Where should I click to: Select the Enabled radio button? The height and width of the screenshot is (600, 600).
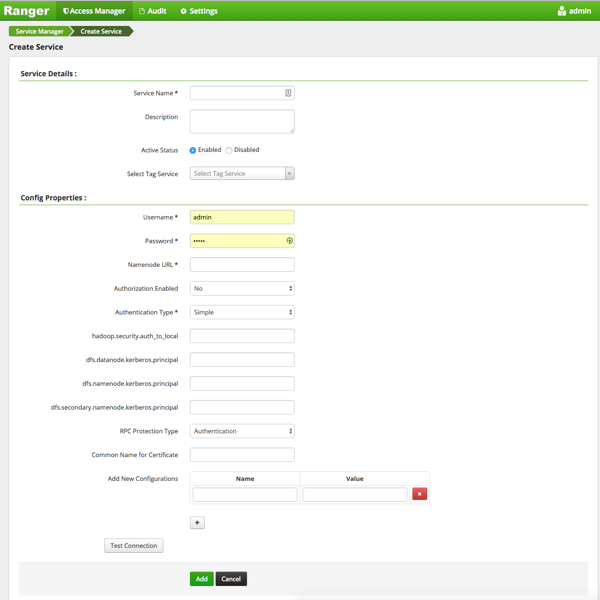(x=193, y=150)
